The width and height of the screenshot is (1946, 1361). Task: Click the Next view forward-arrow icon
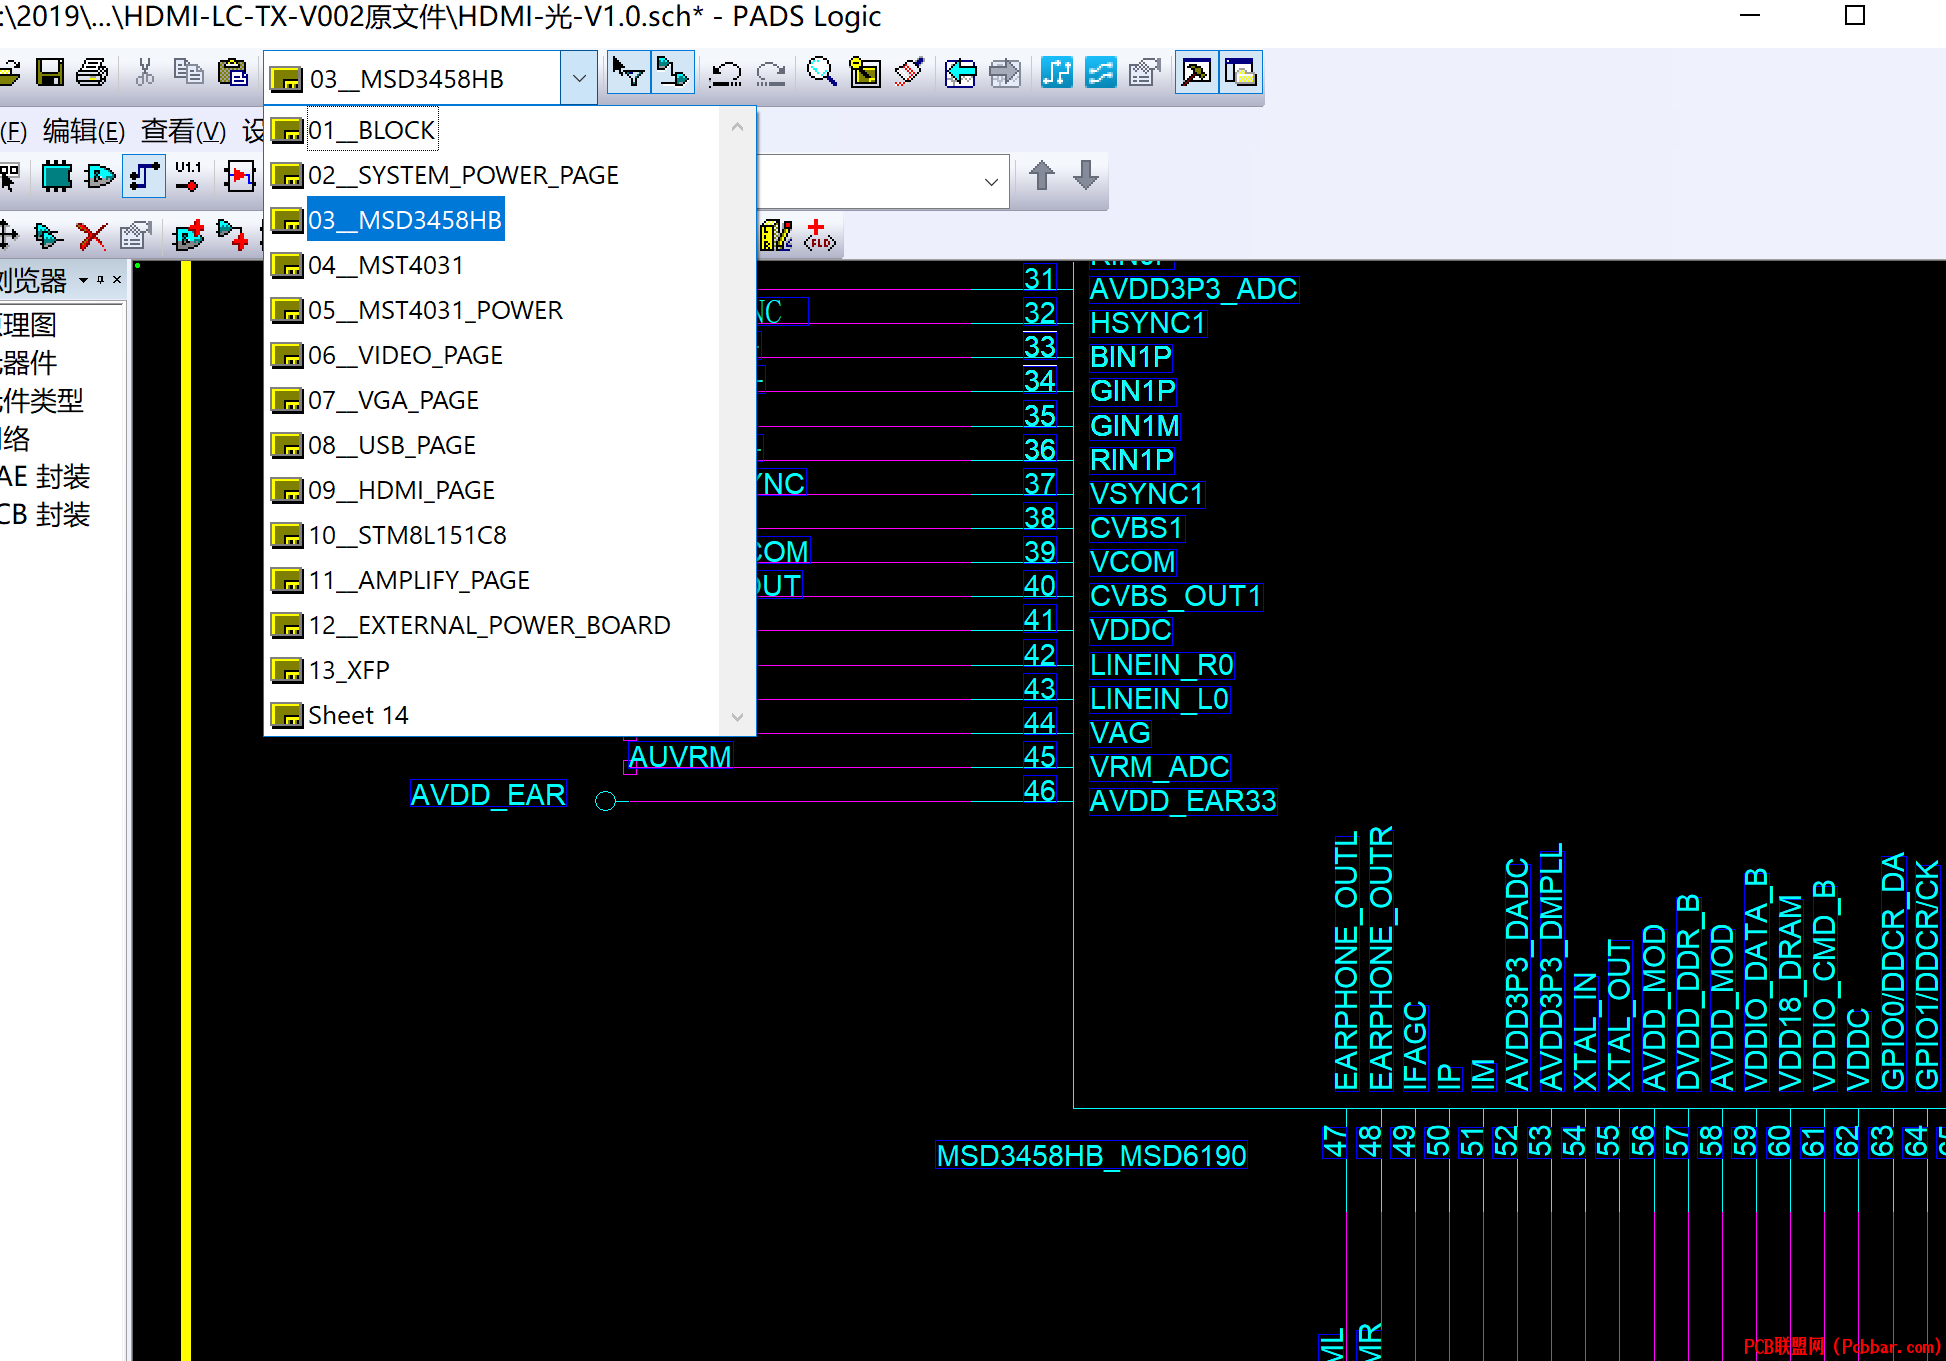click(x=1004, y=72)
